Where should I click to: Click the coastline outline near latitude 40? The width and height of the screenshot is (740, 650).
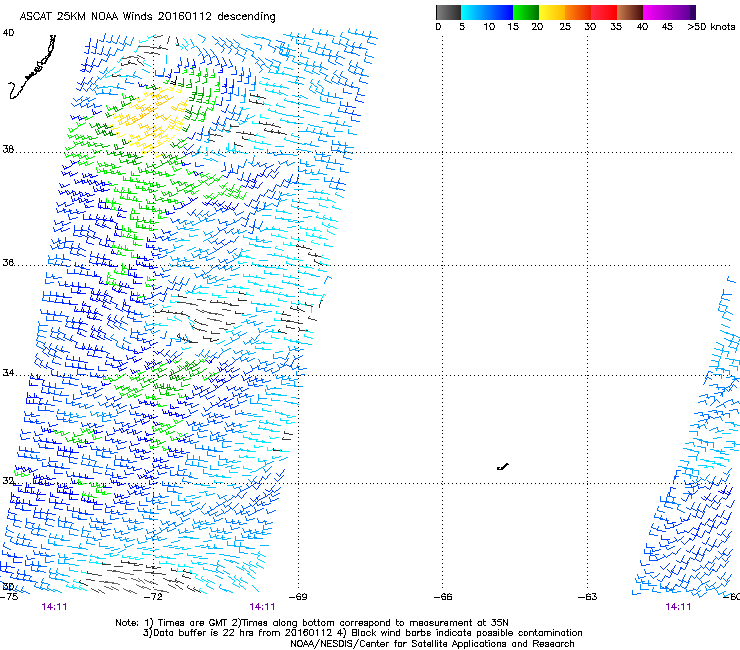point(32,67)
